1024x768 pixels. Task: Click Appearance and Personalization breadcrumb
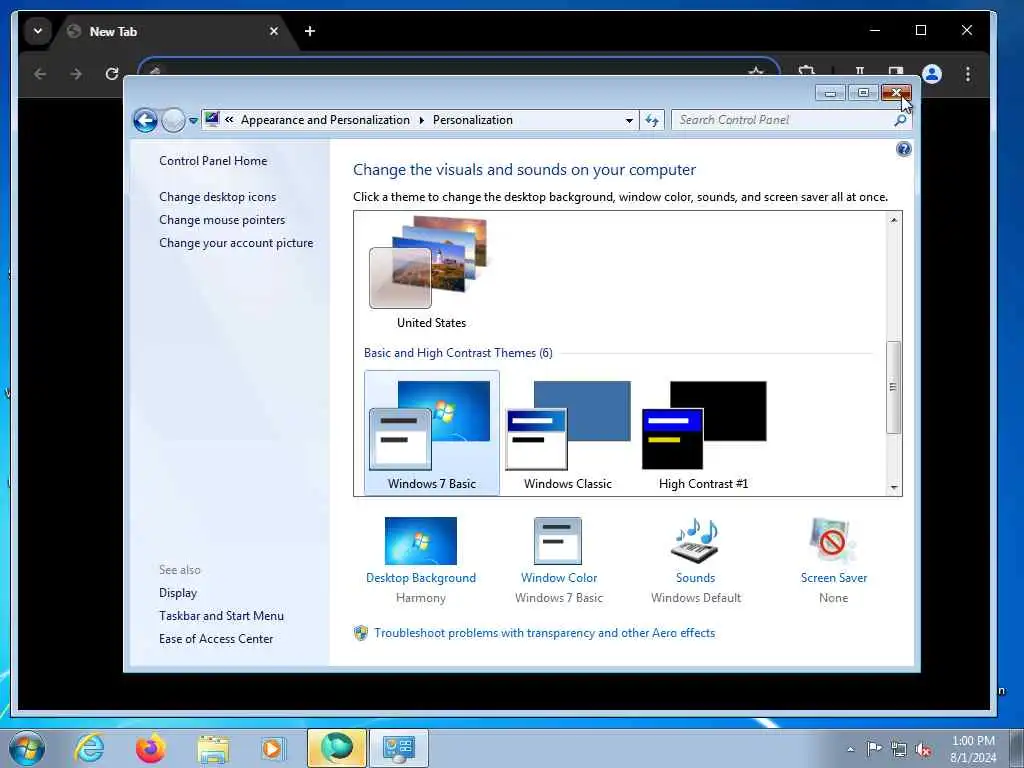pos(325,120)
